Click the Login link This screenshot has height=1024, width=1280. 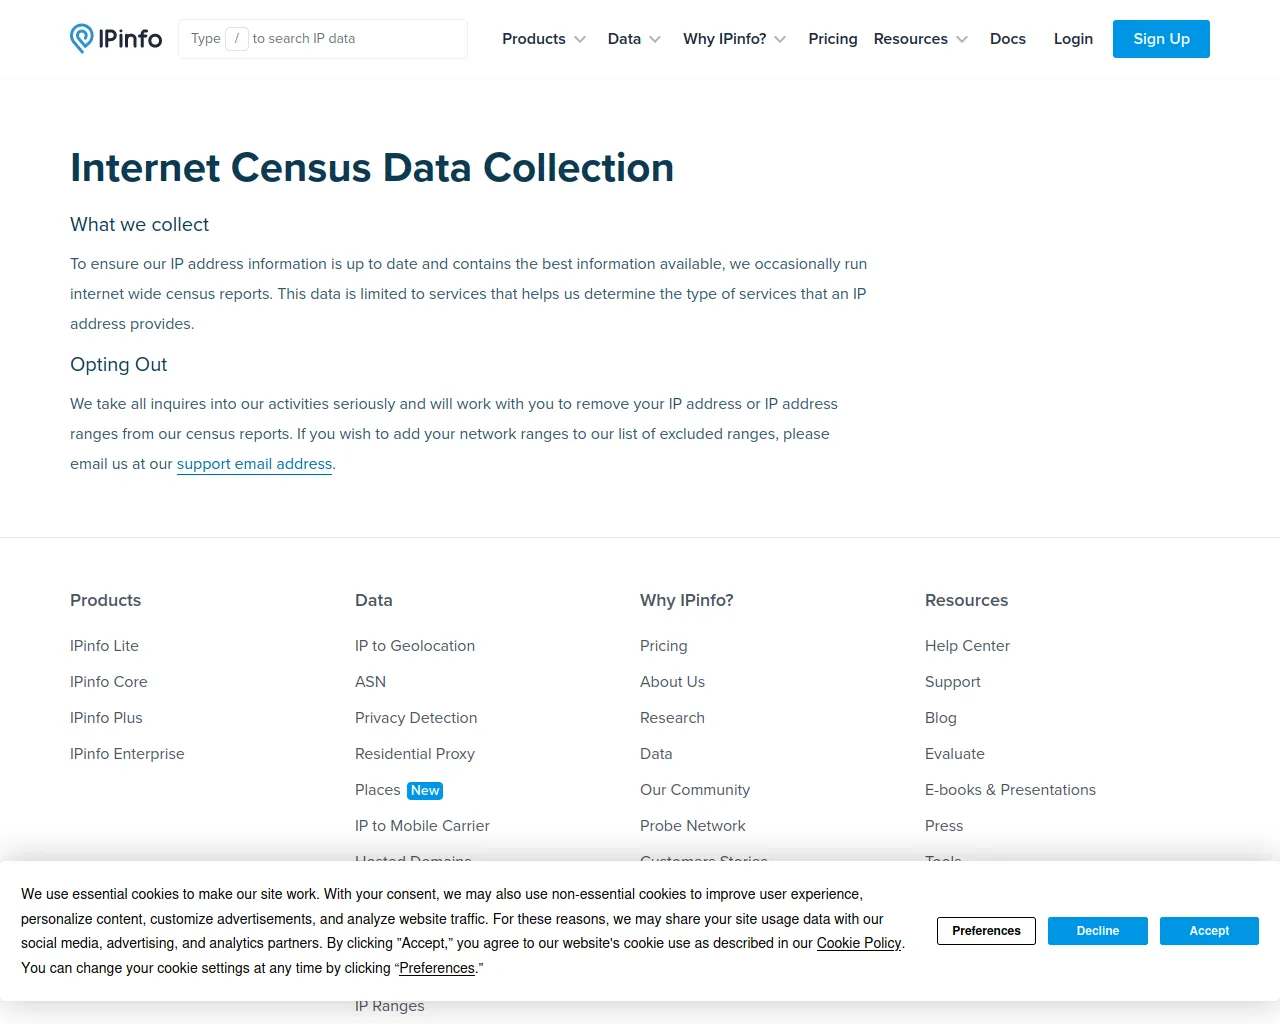(1073, 39)
